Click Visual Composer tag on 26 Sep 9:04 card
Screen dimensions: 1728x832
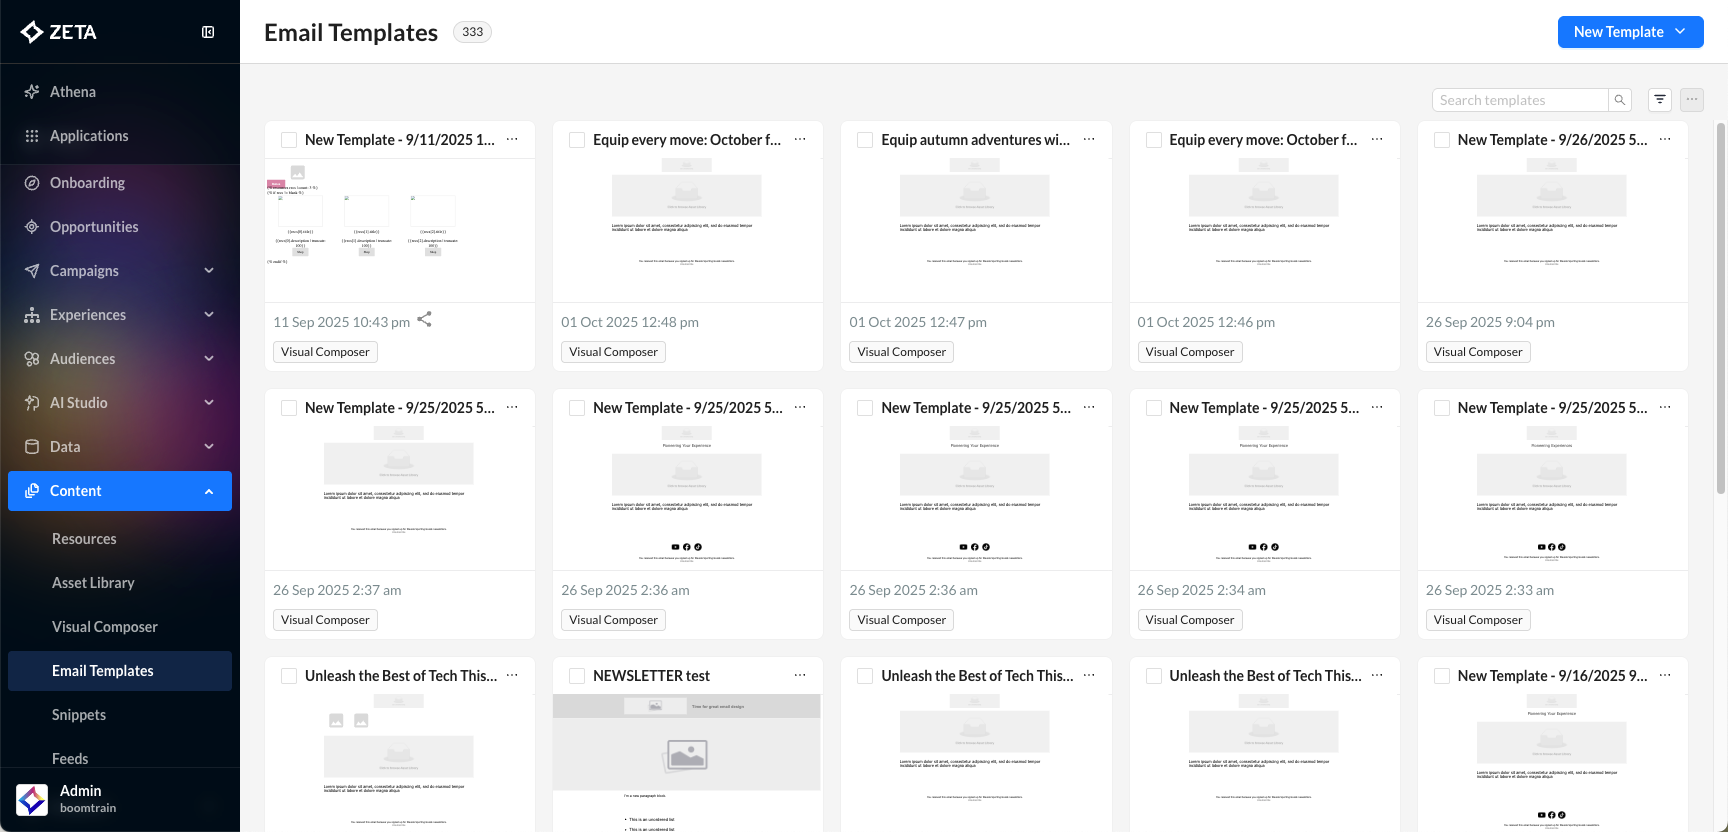coord(1477,352)
